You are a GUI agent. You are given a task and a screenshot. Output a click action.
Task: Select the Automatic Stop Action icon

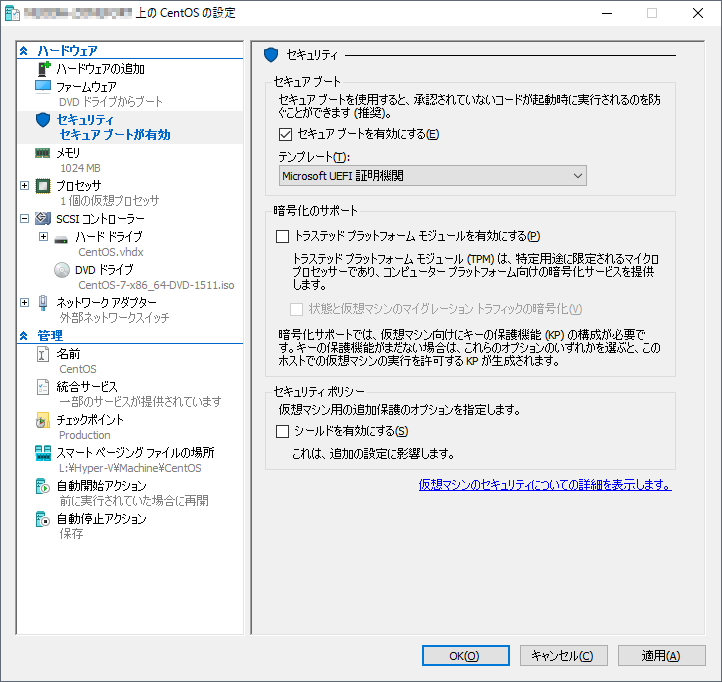tap(43, 519)
